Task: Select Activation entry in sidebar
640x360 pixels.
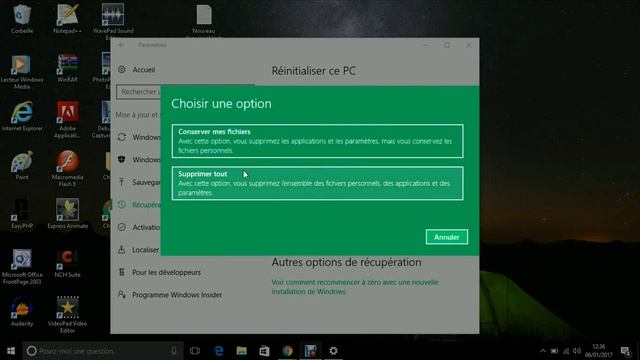Action: point(146,227)
